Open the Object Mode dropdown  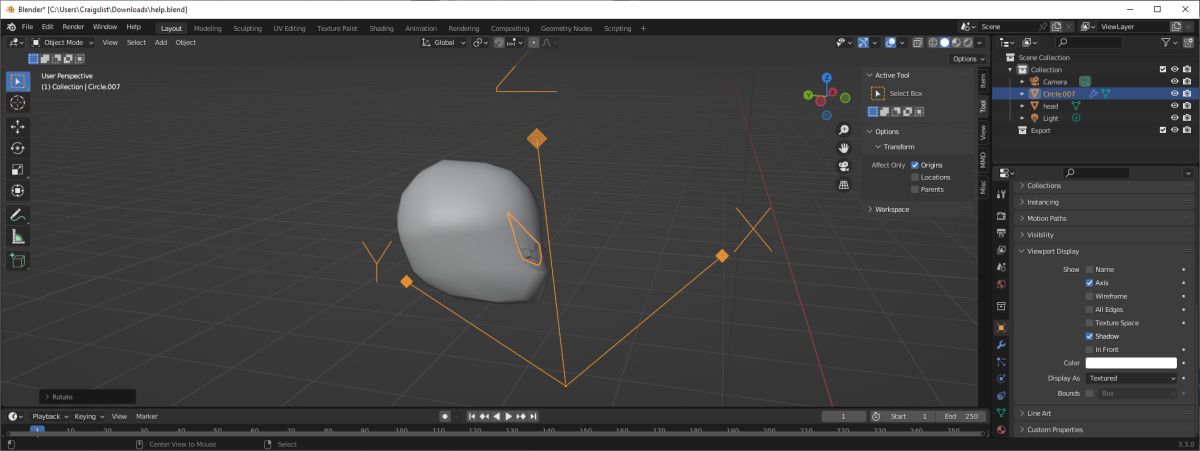coord(62,43)
